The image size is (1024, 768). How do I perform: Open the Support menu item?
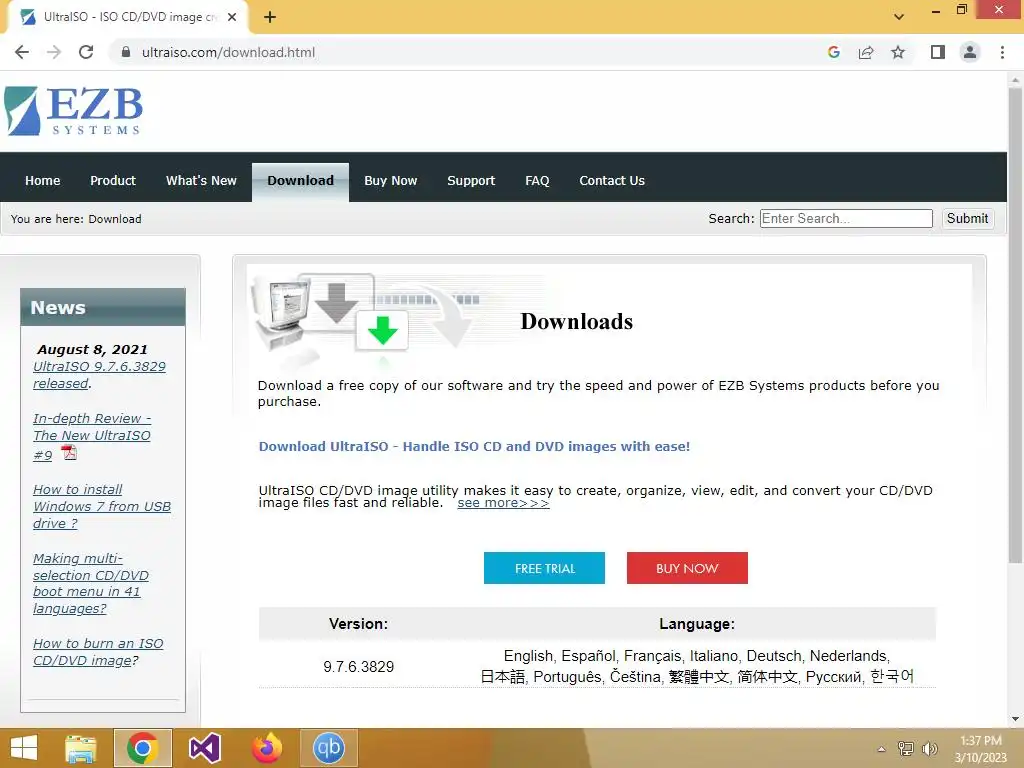471,180
